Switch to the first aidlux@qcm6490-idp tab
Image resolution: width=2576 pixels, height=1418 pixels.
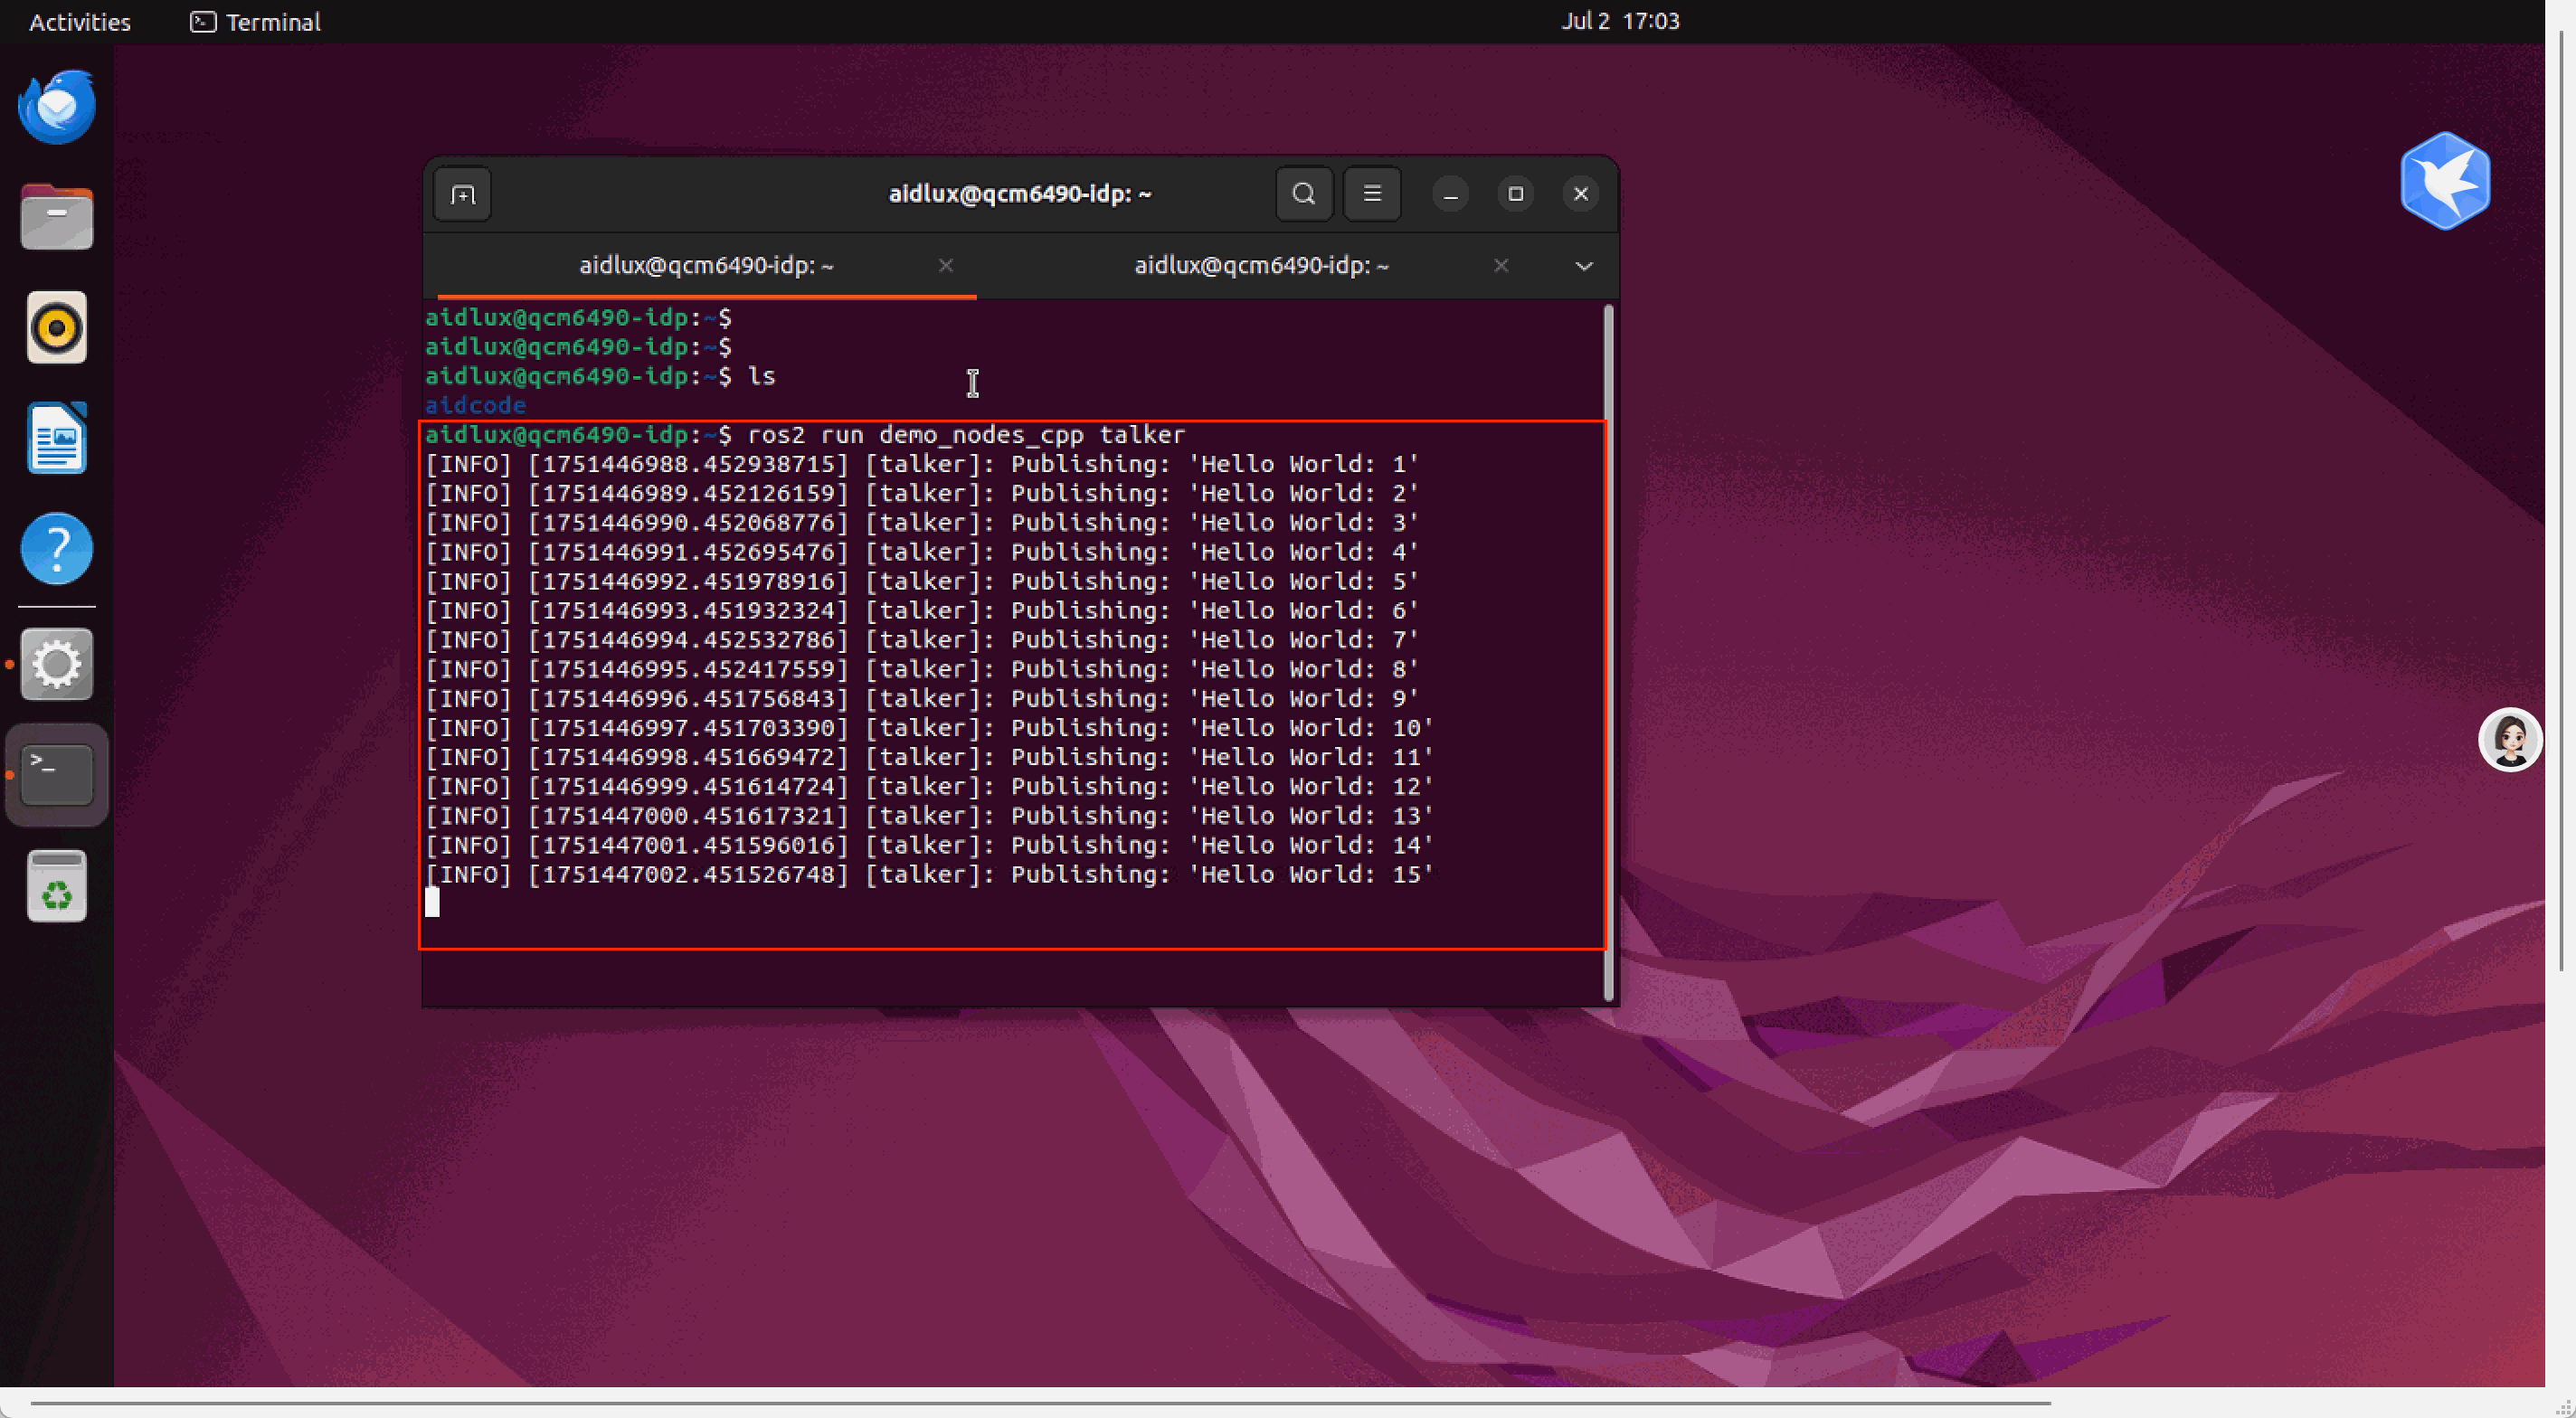coord(707,265)
